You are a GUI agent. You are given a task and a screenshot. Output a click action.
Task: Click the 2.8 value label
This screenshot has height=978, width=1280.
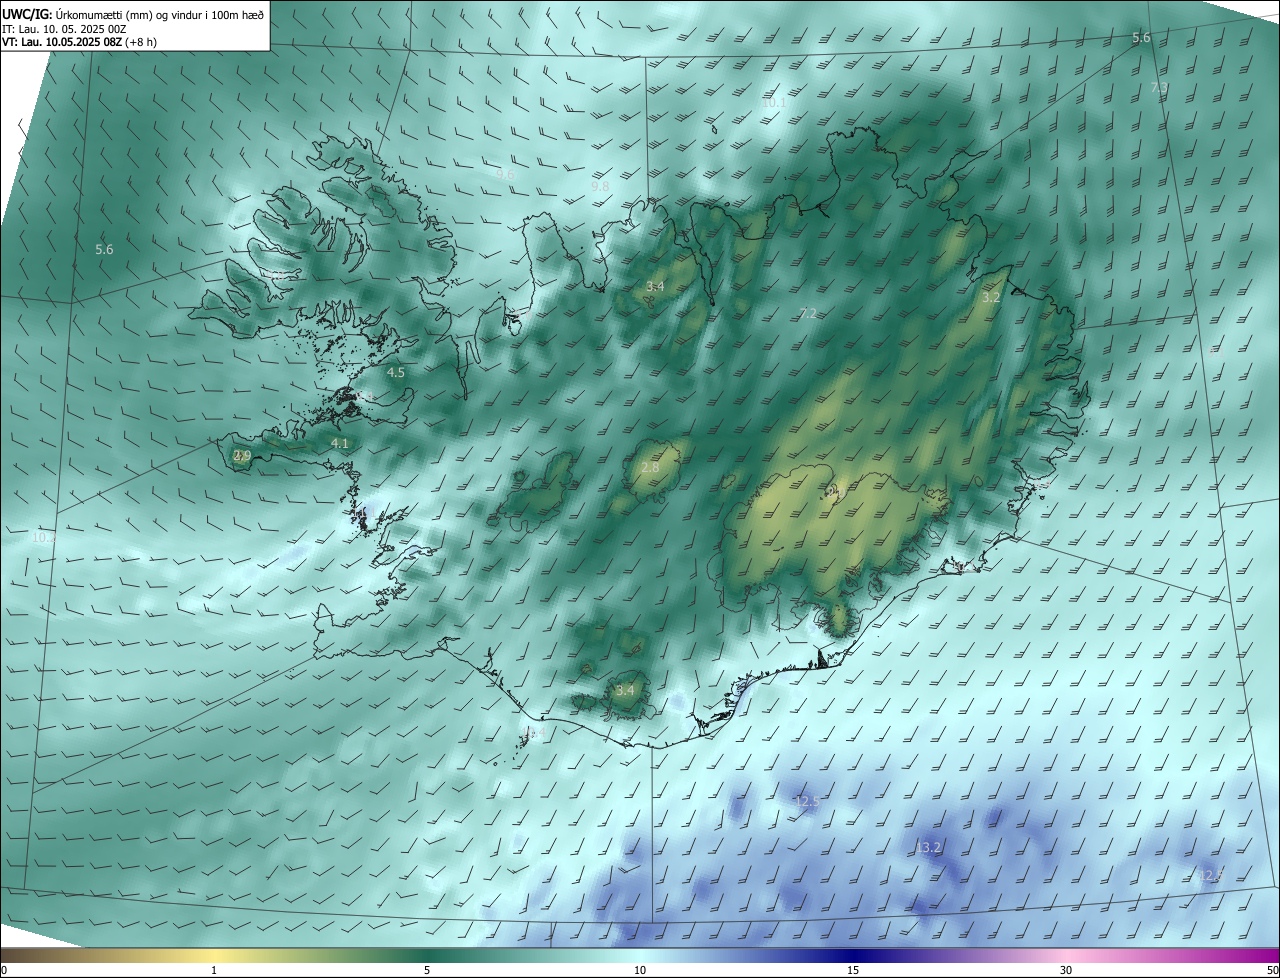coord(650,468)
